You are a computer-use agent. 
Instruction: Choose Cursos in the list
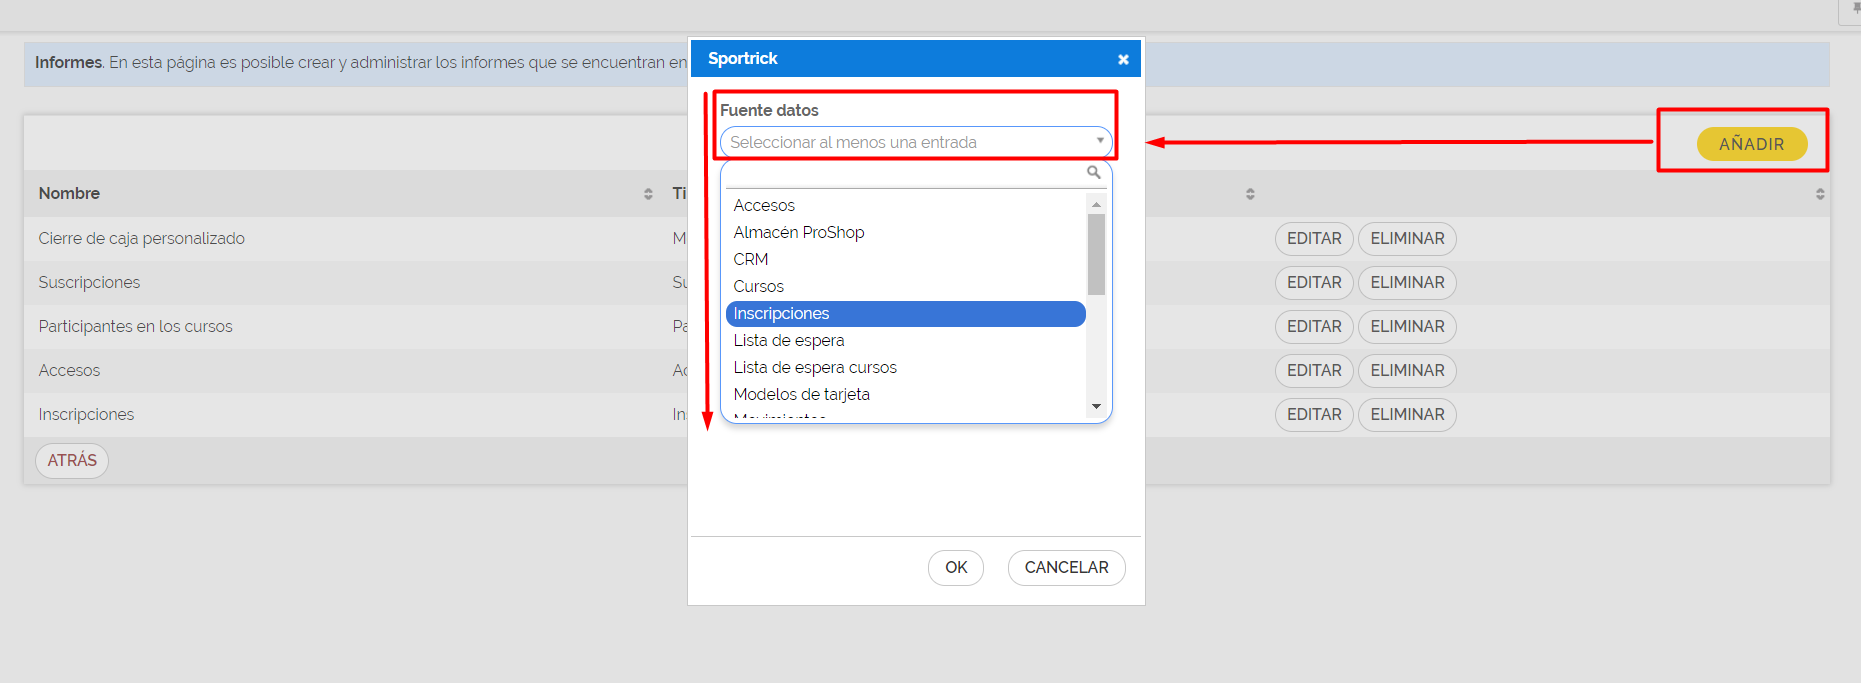click(x=906, y=286)
